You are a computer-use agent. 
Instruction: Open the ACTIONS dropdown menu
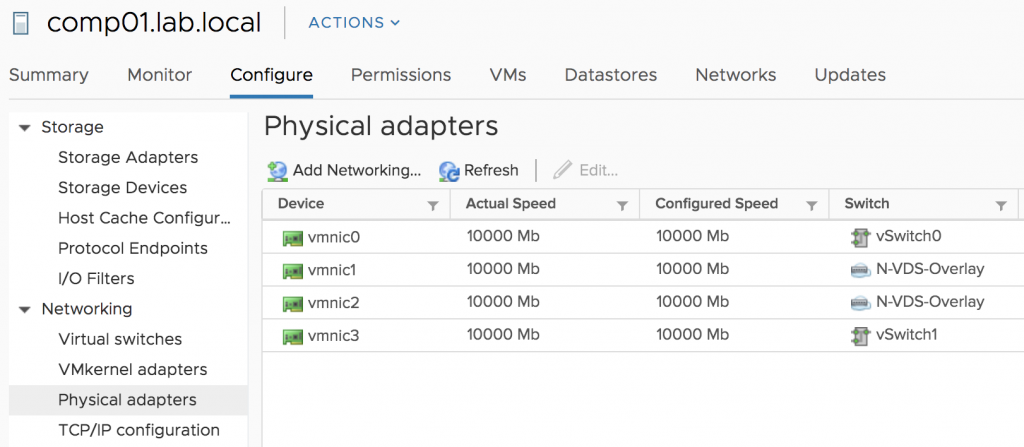click(x=354, y=23)
